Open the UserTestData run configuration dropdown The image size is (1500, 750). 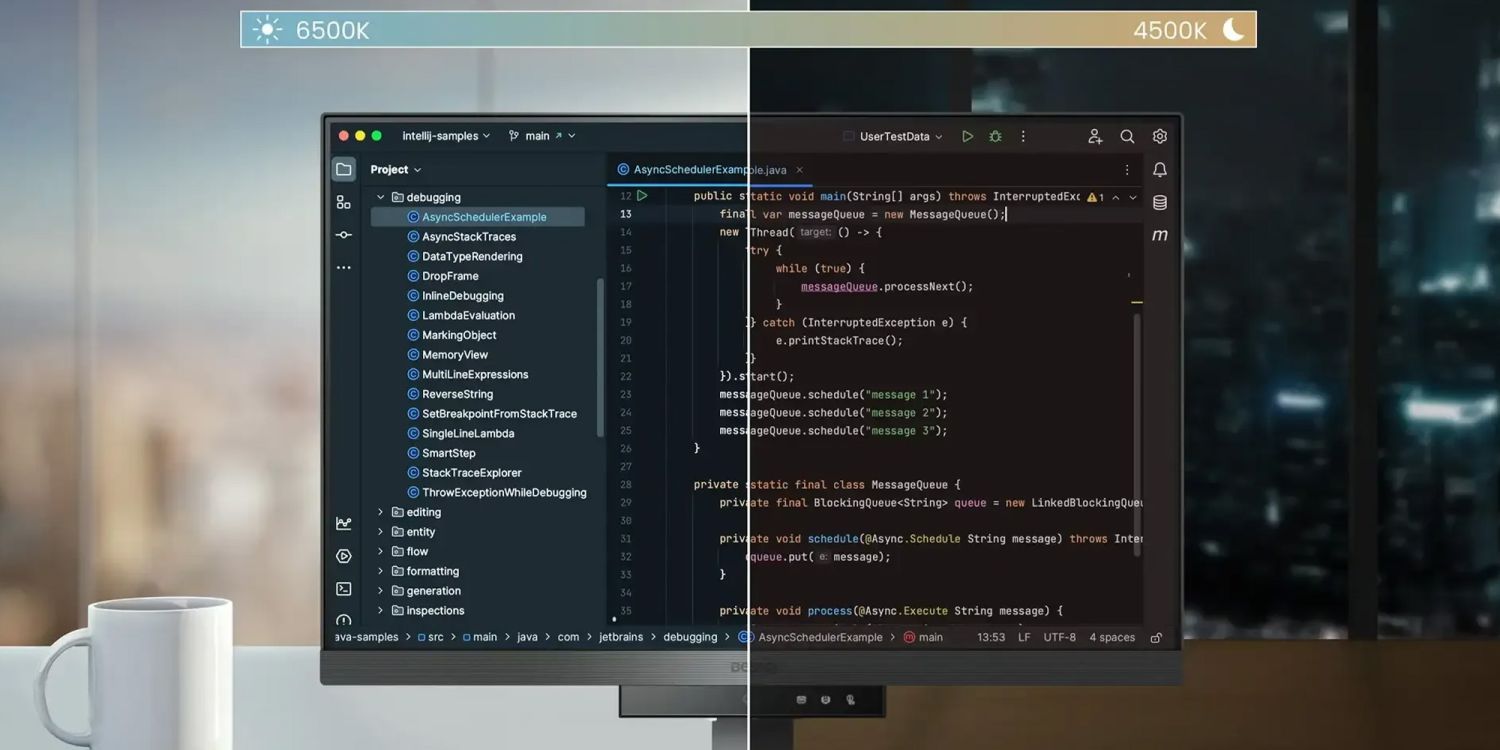(893, 136)
